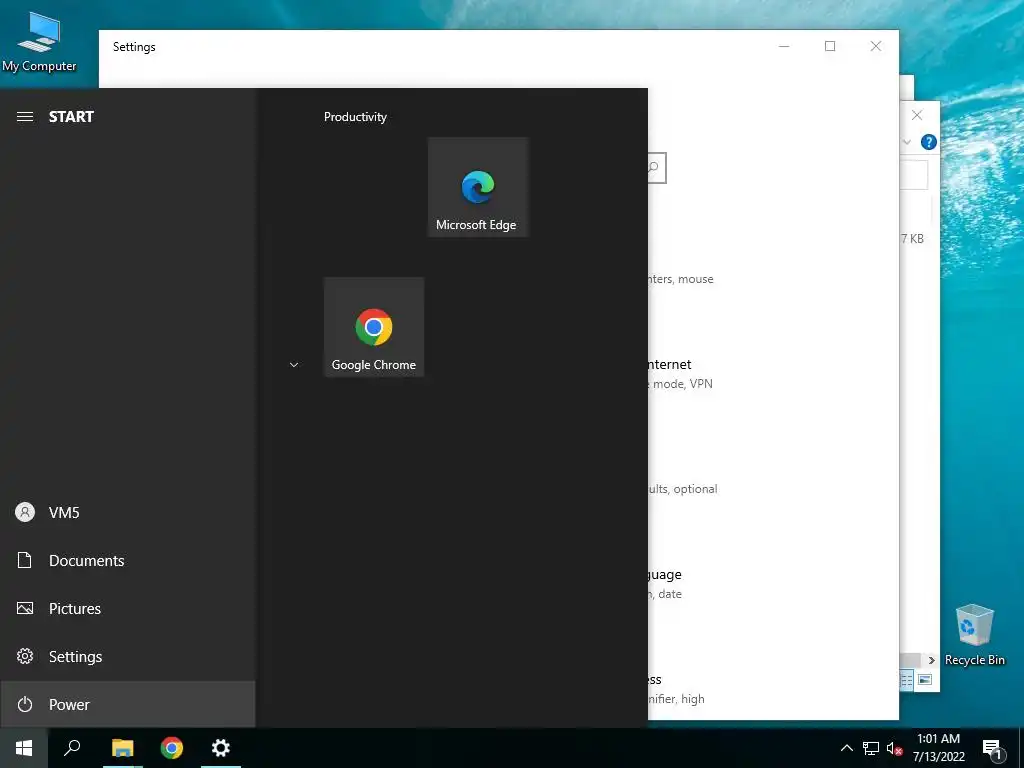Click the Power symbol icon
1024x768 pixels.
click(25, 705)
